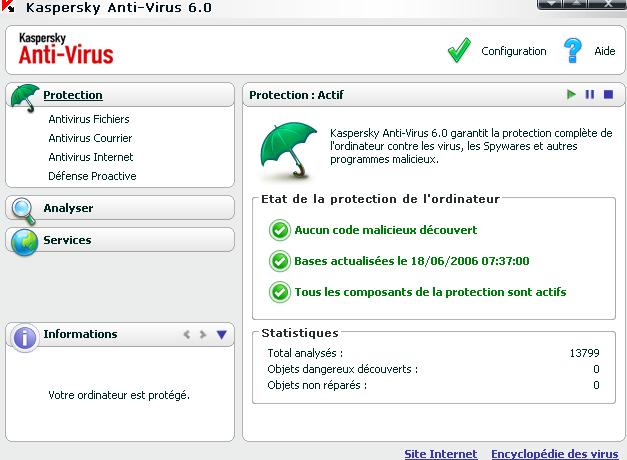
Task: Click 'Votre ordinateur est protégé.' message
Action: [119, 395]
